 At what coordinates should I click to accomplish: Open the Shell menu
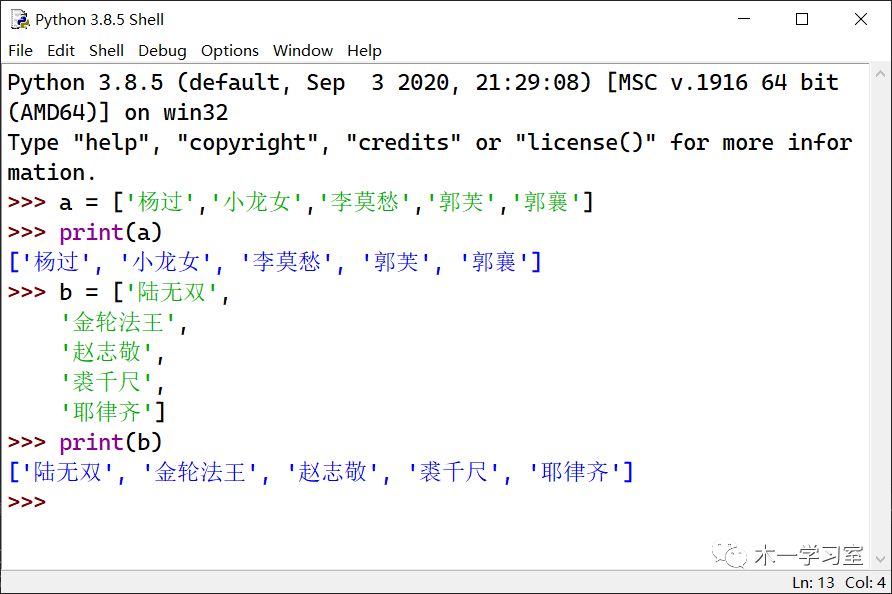(x=106, y=50)
